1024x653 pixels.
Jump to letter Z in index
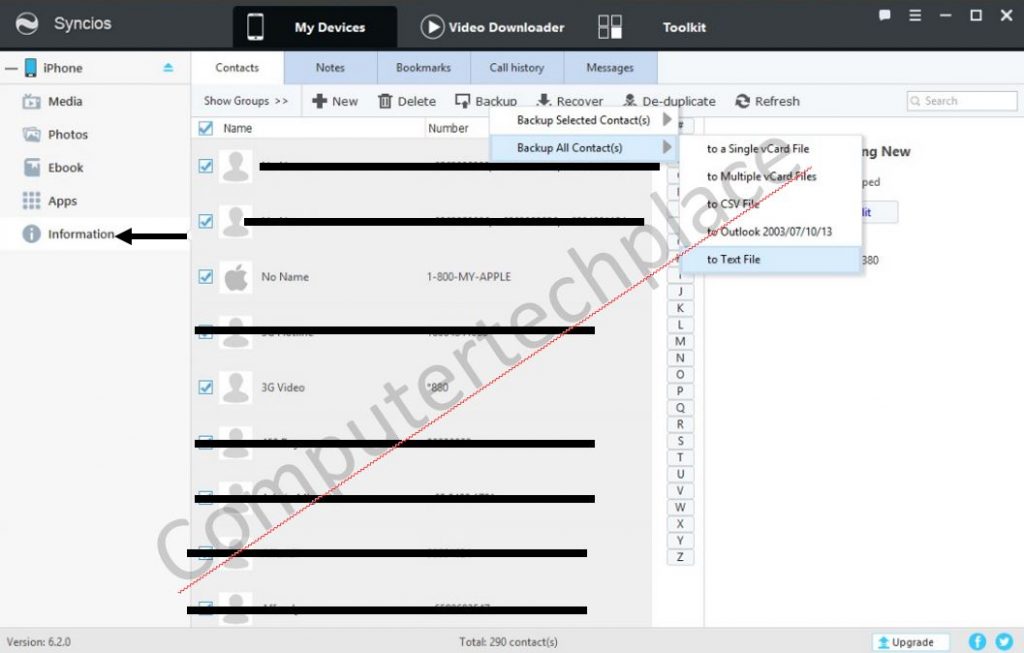[680, 556]
